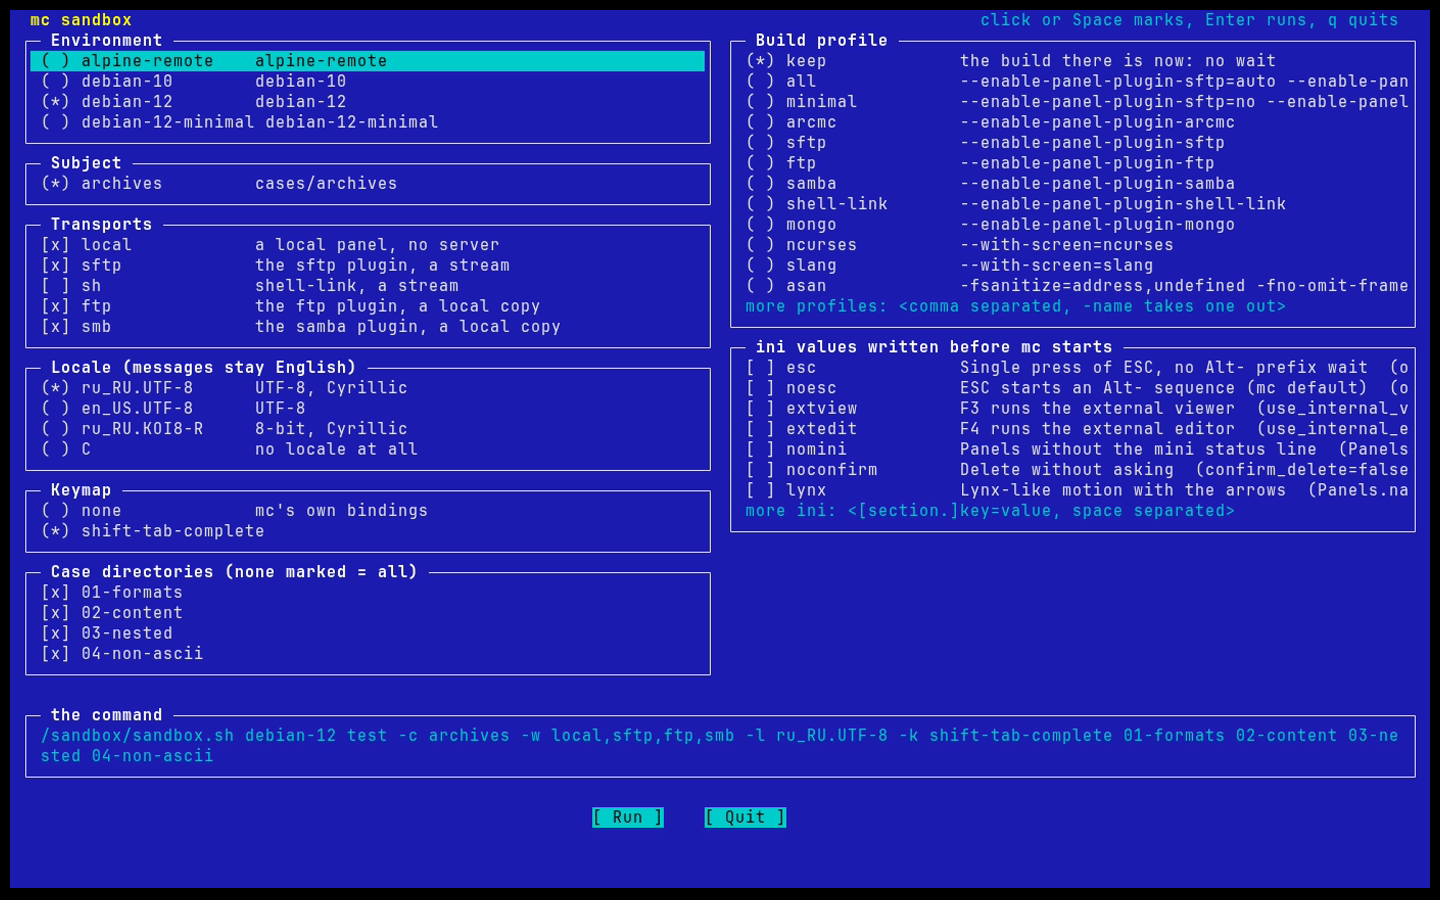Click the generated sandbox.sh command text
This screenshot has height=900, width=1440.
(x=720, y=746)
